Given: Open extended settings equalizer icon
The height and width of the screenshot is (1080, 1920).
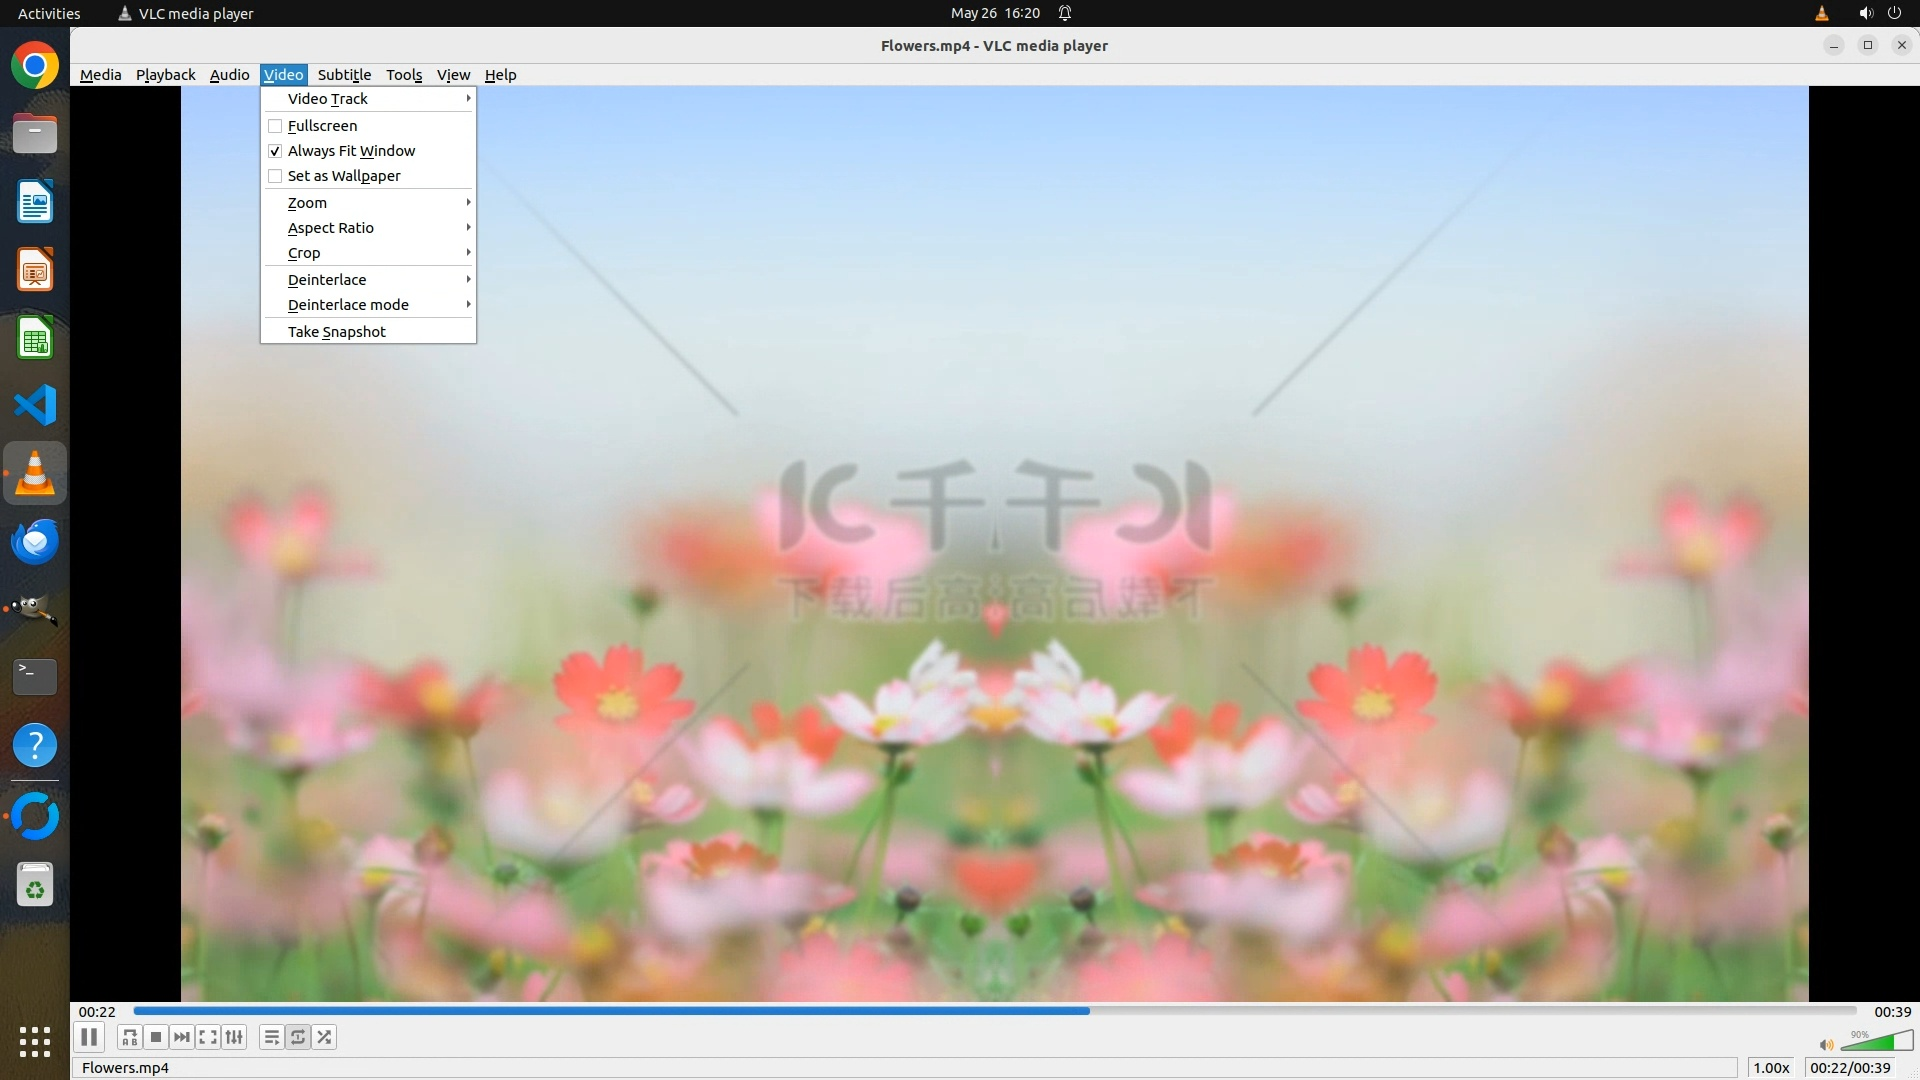Looking at the screenshot, I should point(234,1037).
